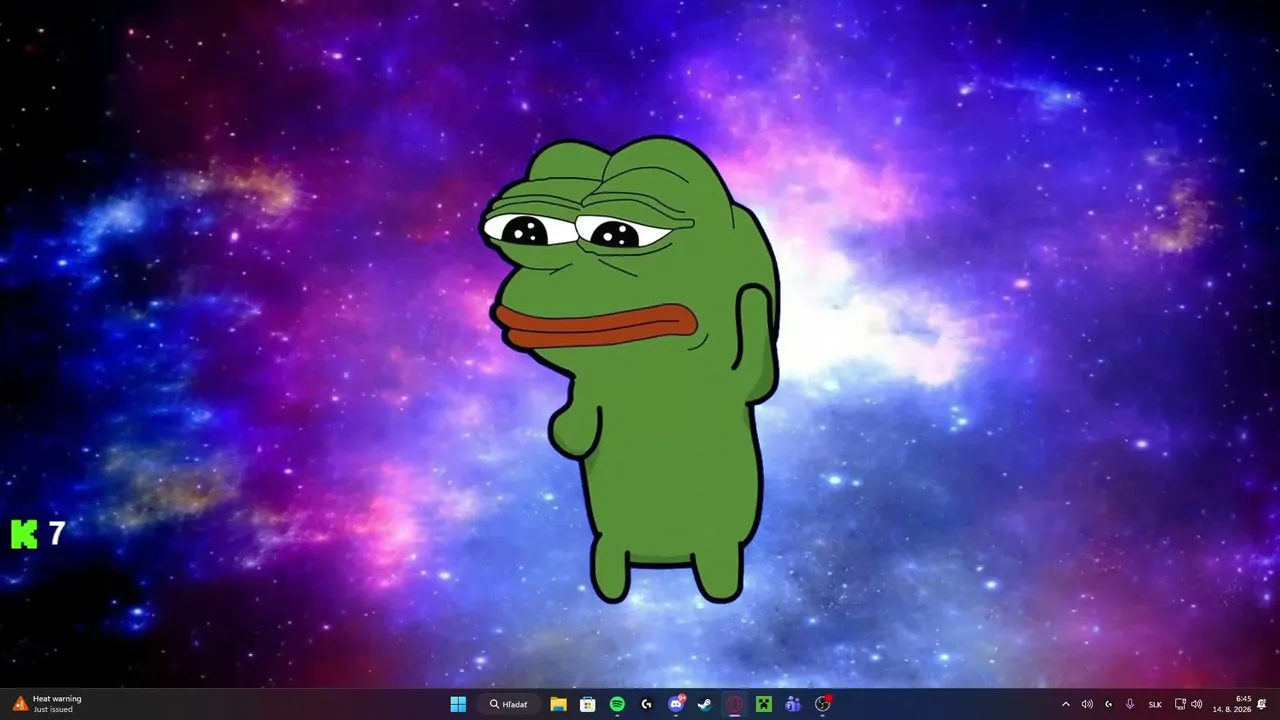Open the Windows Start menu
The height and width of the screenshot is (720, 1280).
pyautogui.click(x=458, y=704)
